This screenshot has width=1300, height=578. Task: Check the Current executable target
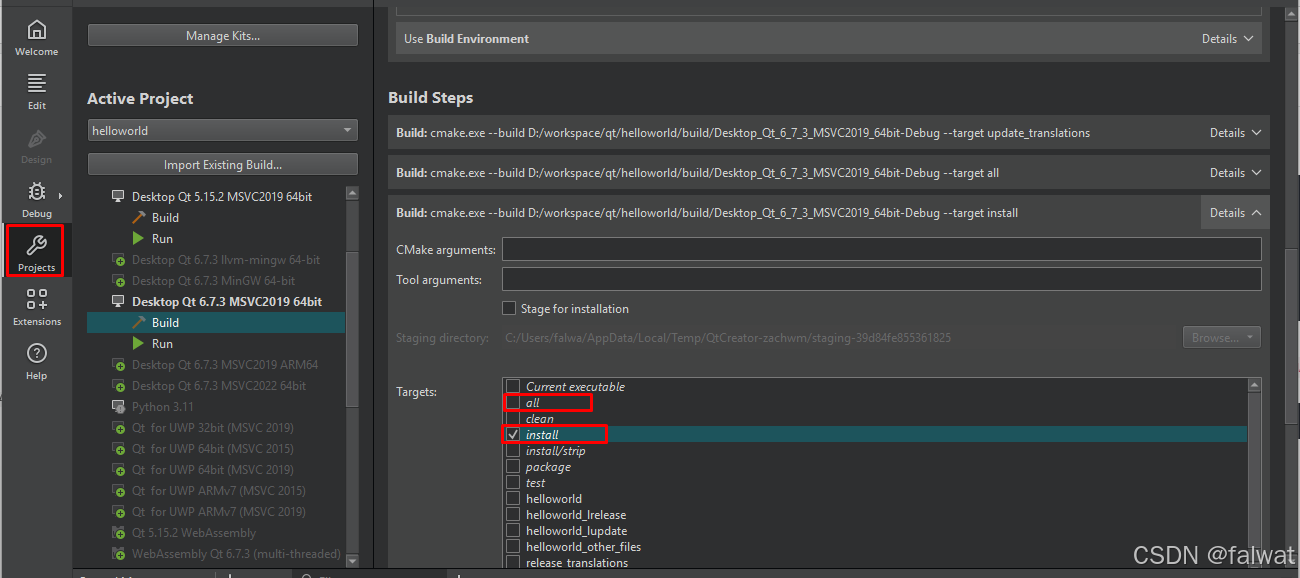(x=513, y=387)
